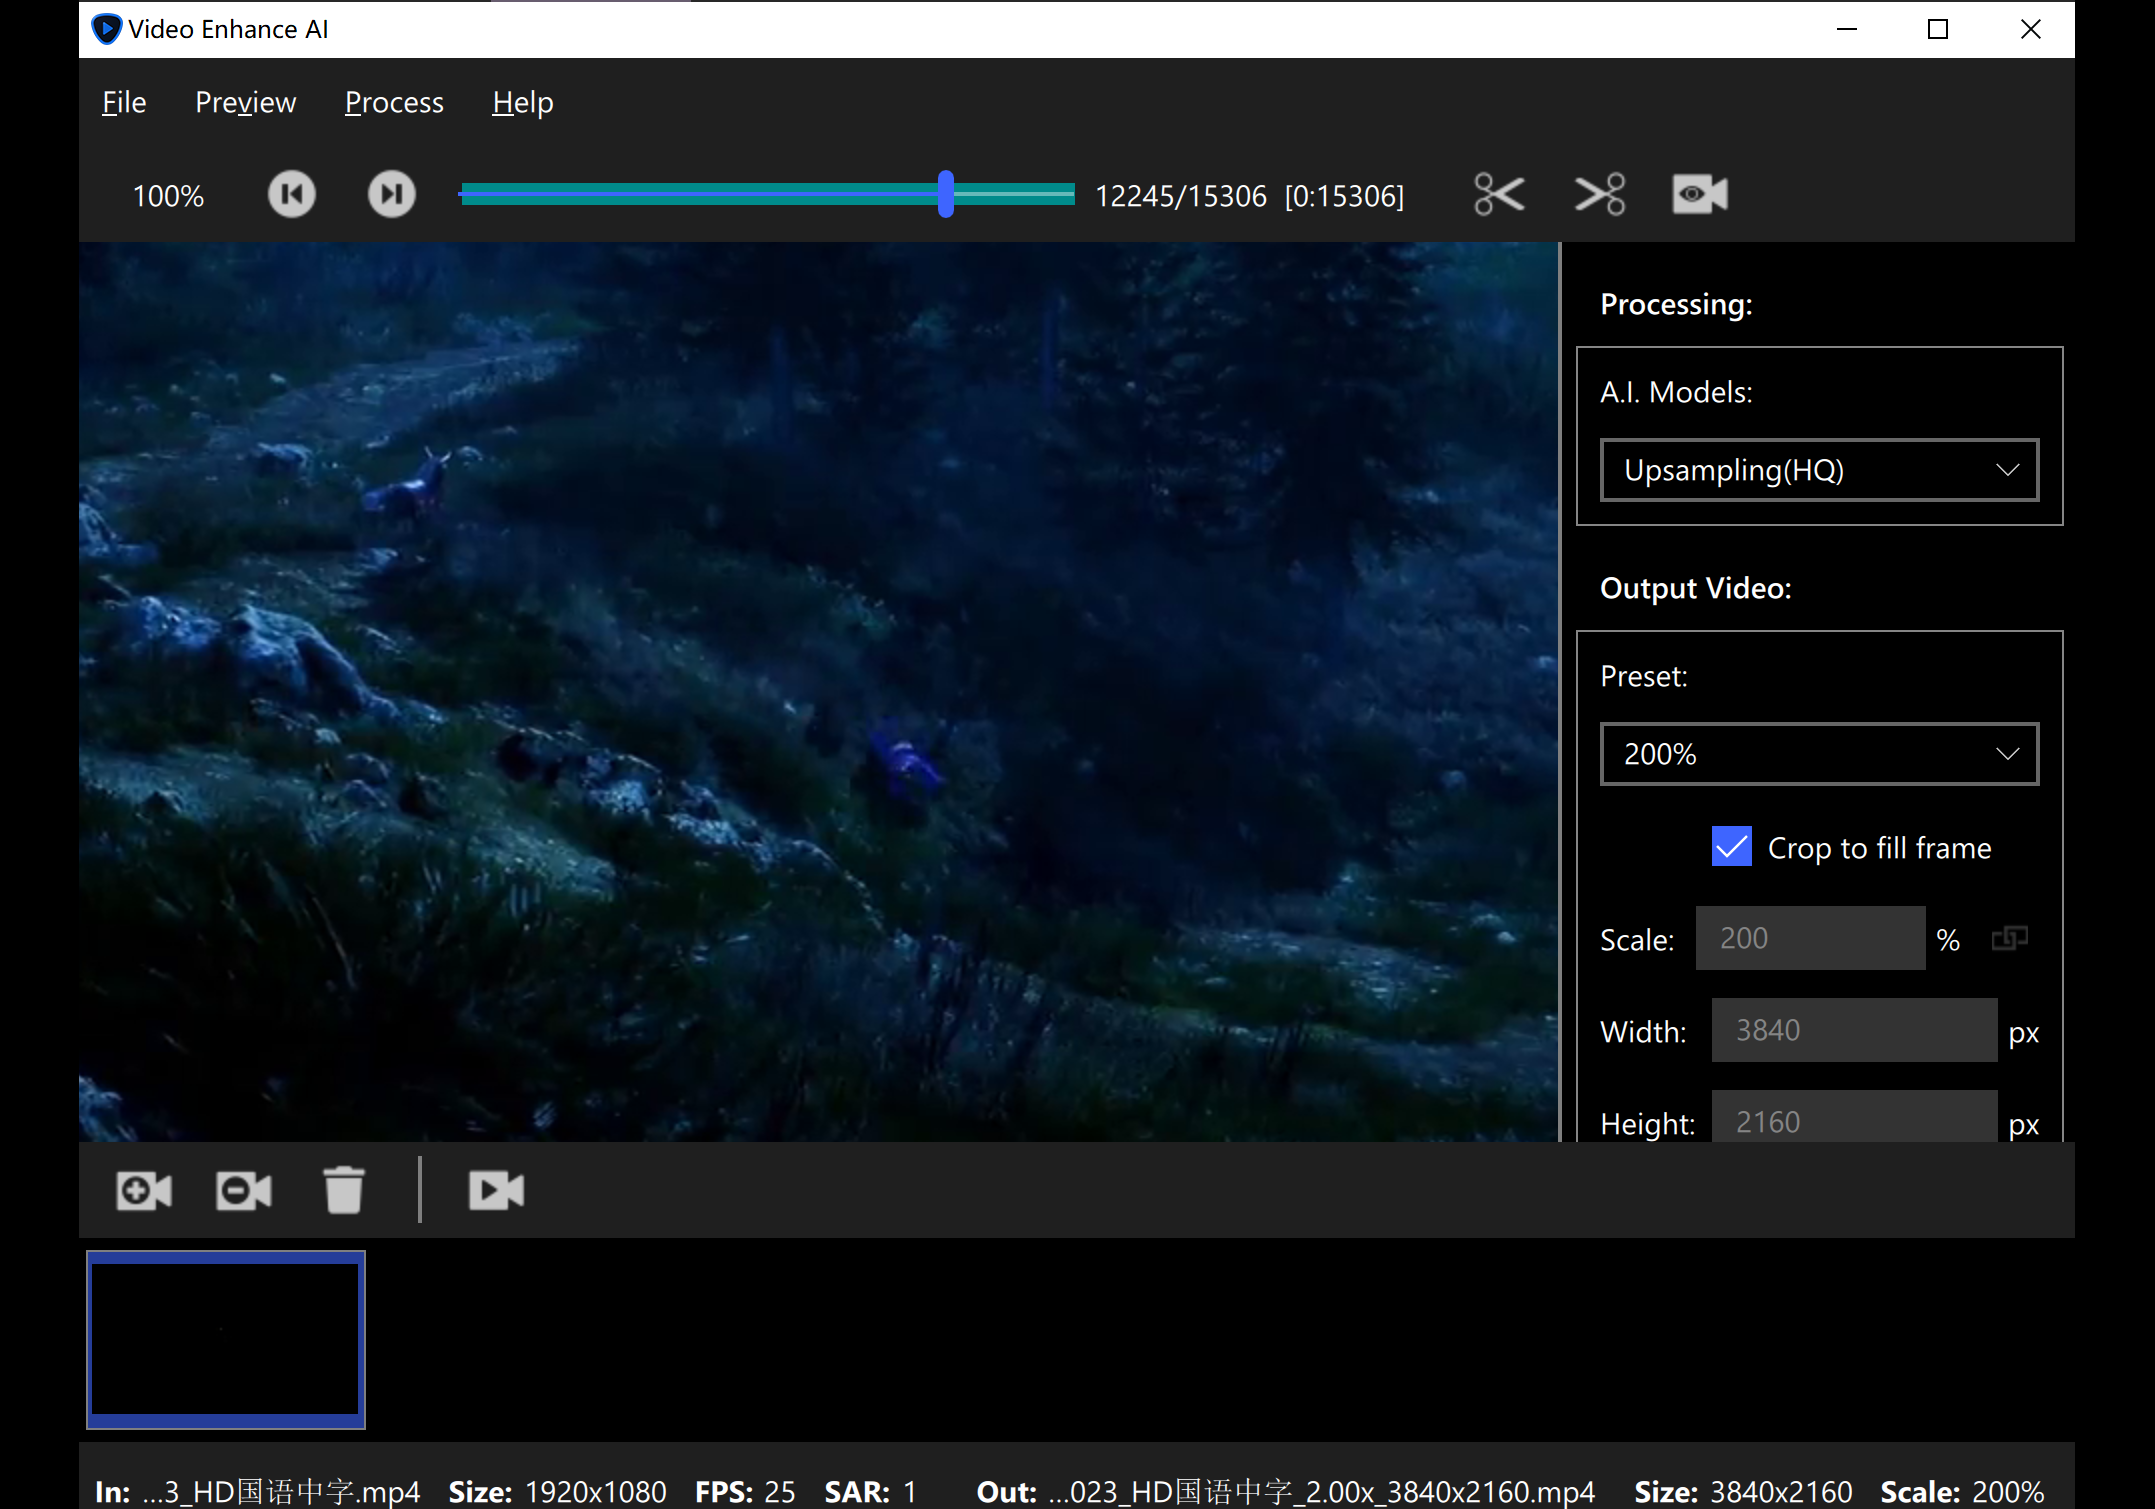
Task: Toggle the Crop to fill frame checkbox
Action: (x=1732, y=847)
